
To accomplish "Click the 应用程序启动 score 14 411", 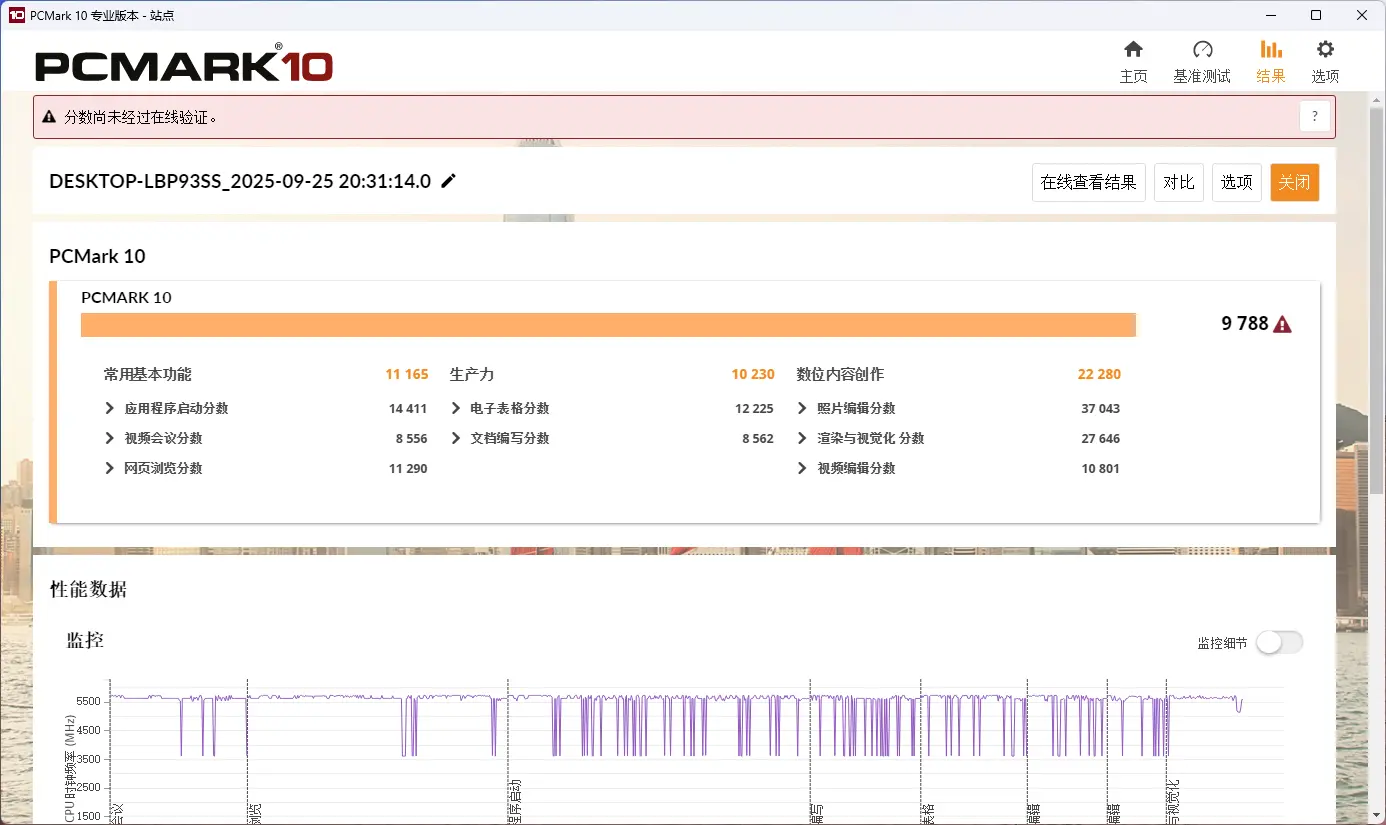I will point(408,409).
